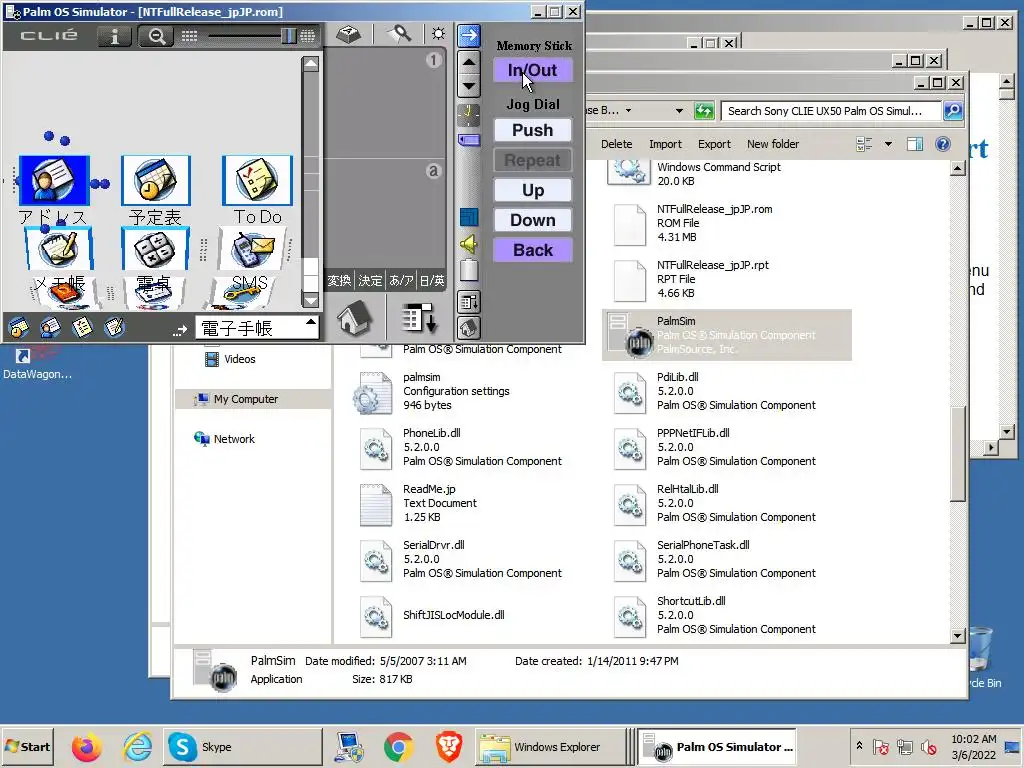The width and height of the screenshot is (1024, 768).
Task: Click the small menu icon in status column
Action: tap(469, 302)
